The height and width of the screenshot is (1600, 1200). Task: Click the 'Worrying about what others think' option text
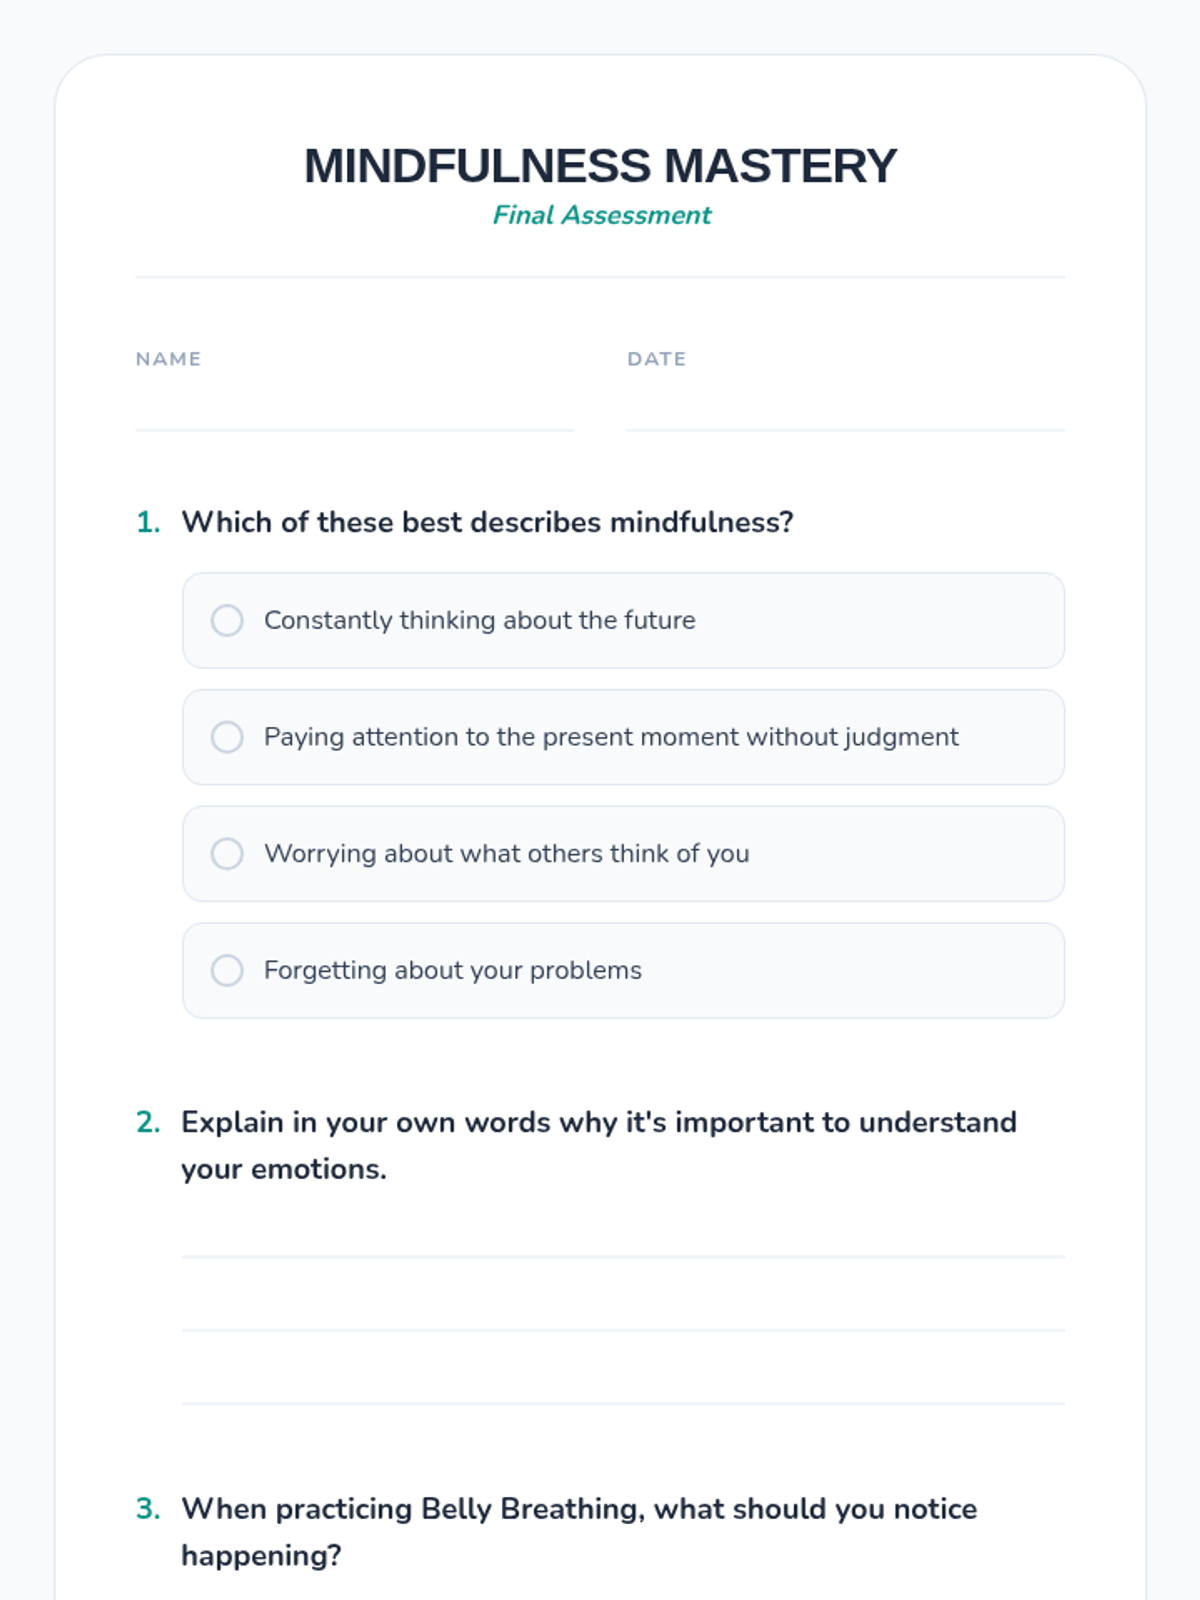(x=506, y=854)
